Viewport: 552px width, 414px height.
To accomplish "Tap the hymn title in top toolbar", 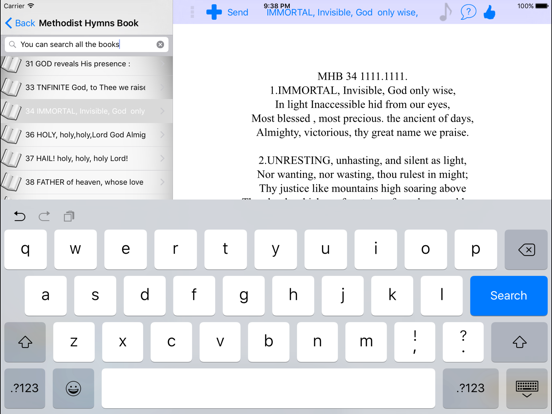I will [x=342, y=13].
